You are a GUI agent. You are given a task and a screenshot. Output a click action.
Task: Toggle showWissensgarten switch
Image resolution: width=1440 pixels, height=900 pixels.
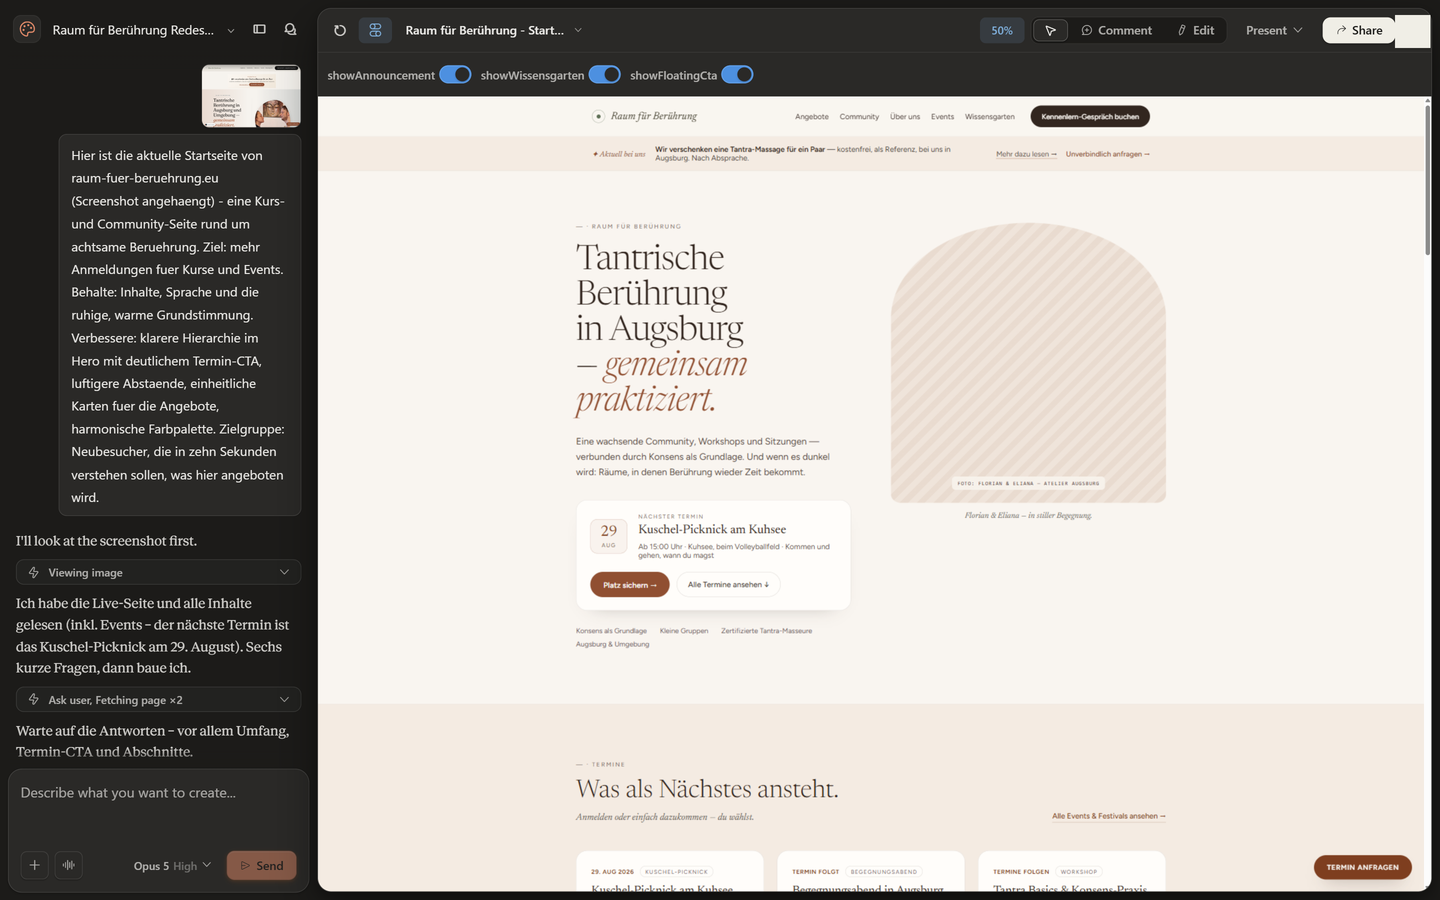[604, 75]
